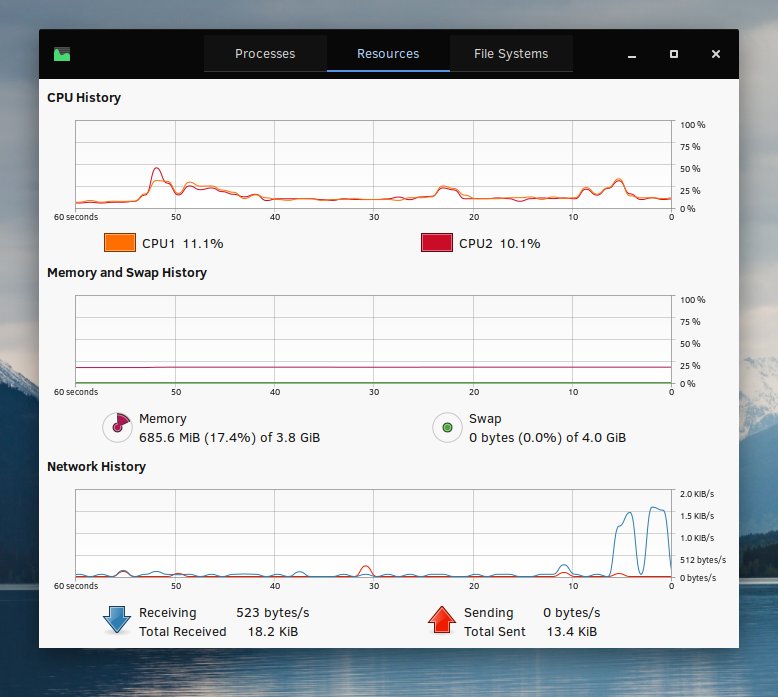The image size is (778, 697).
Task: Open the CPU2 red color swatch
Action: click(x=437, y=243)
